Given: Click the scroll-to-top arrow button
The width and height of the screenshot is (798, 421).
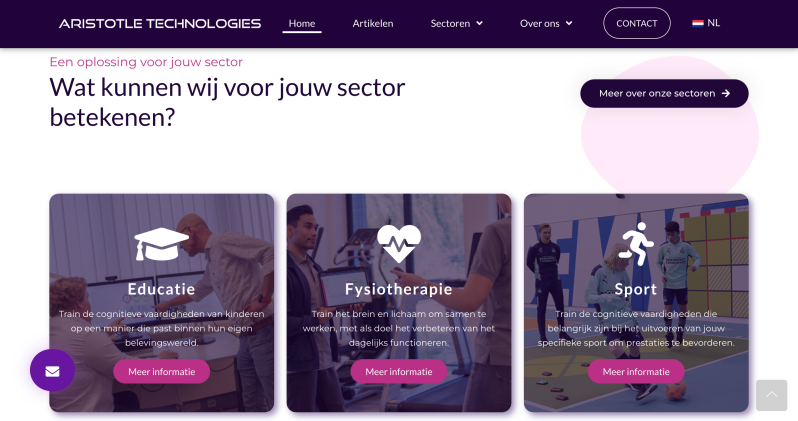Looking at the screenshot, I should (772, 395).
